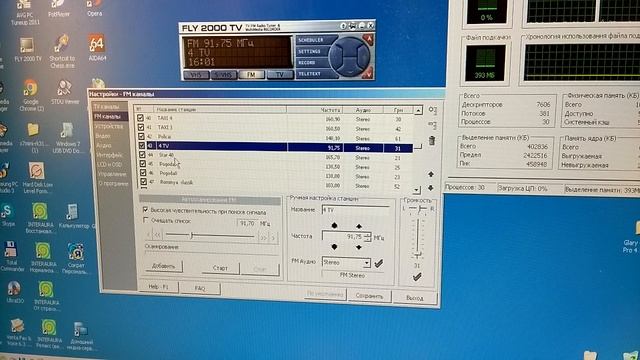Open the Hard Disk Low Level Format icon
The image size is (640, 360).
click(x=36, y=178)
